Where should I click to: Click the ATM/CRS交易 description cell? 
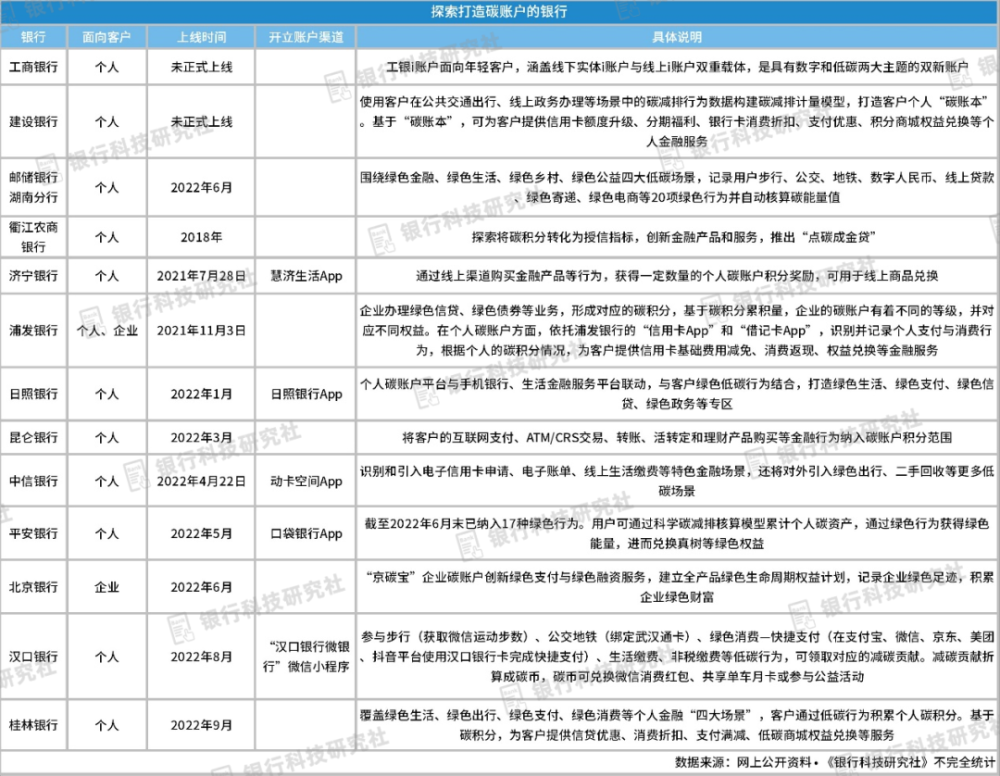pos(677,437)
